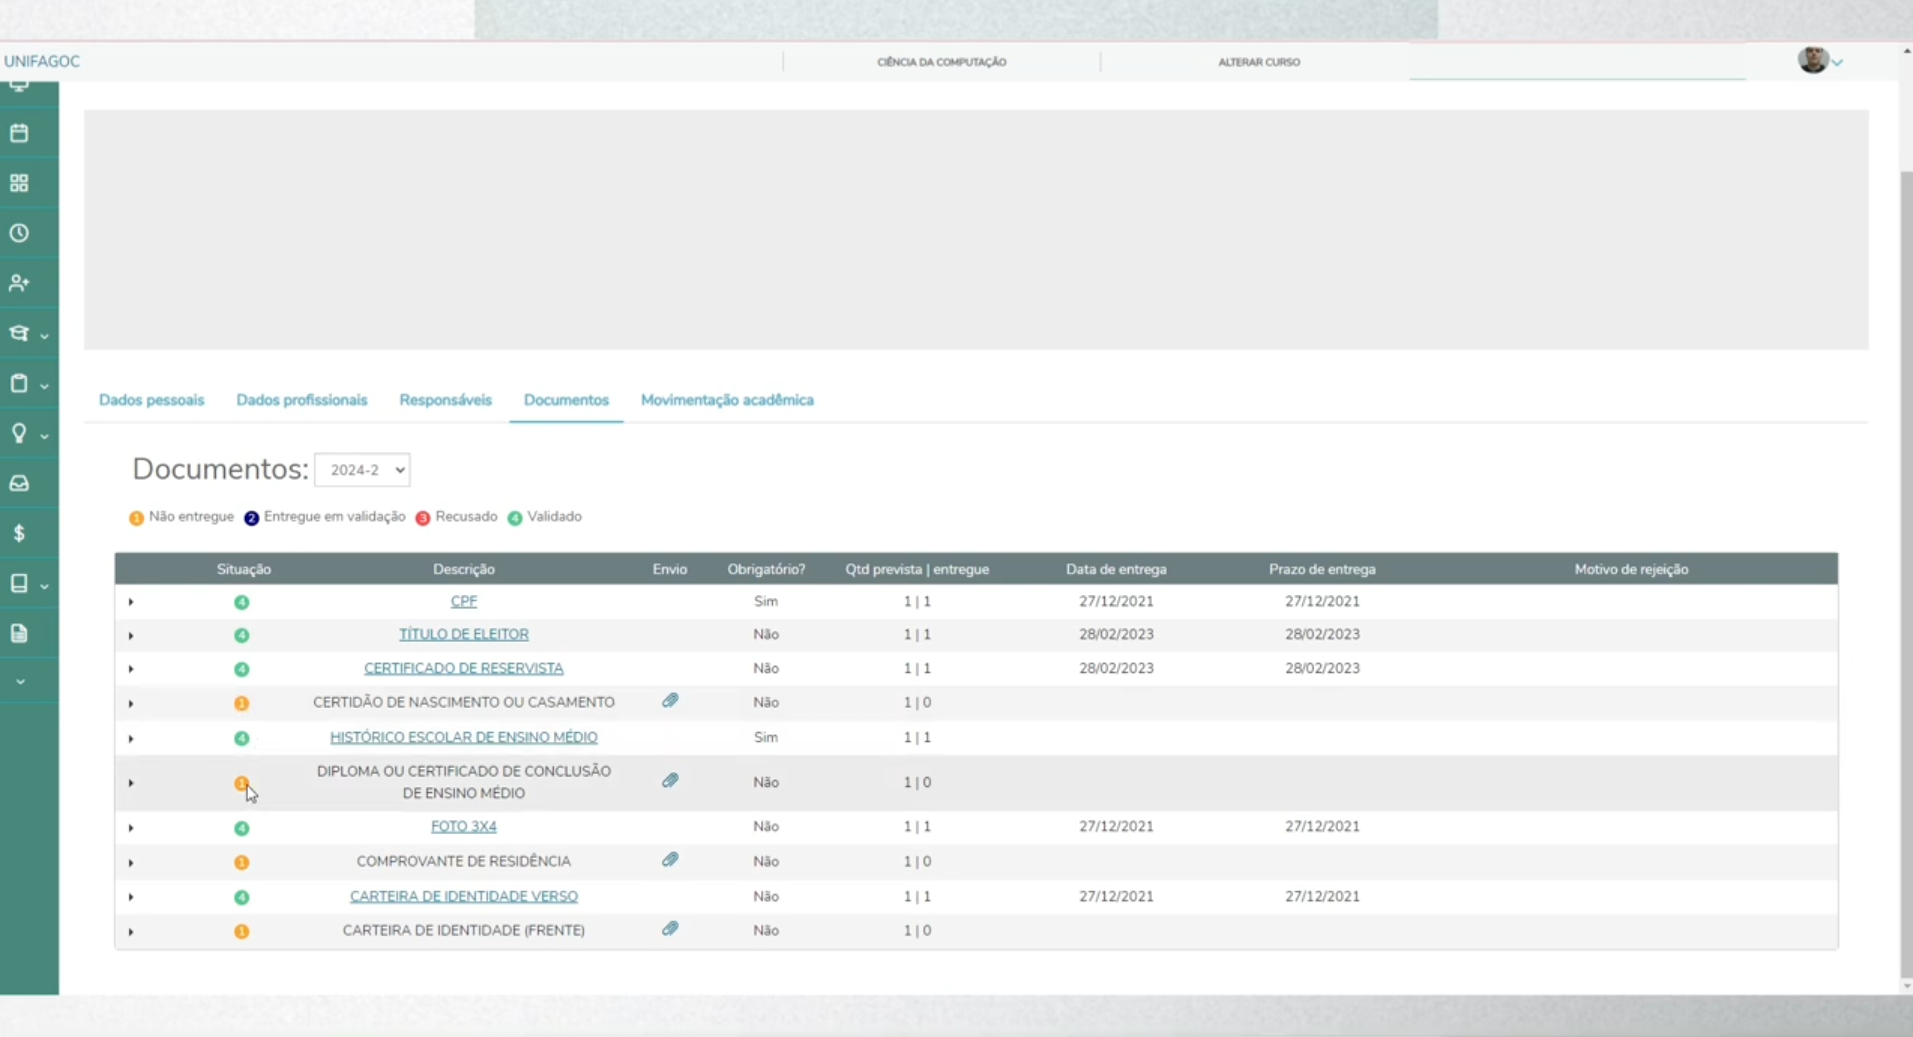Viewport: 1913px width, 1037px height.
Task: Click paperclip for Carteira de Identidade (Frente)
Action: [670, 929]
